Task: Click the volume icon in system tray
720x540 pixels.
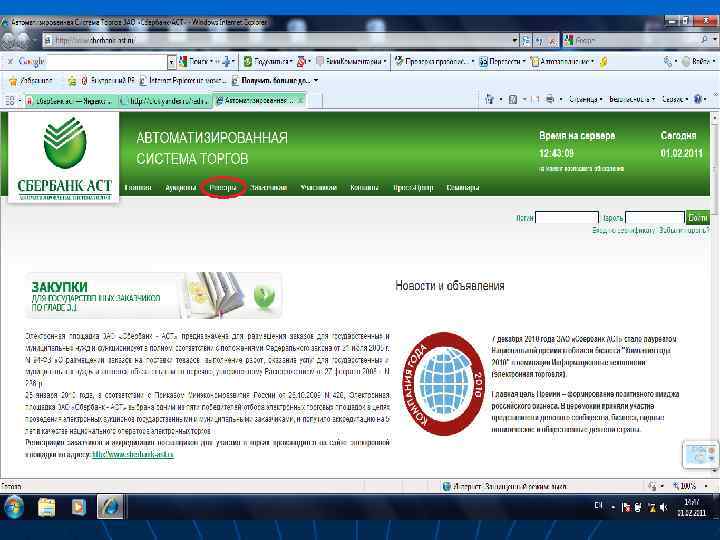Action: [663, 507]
